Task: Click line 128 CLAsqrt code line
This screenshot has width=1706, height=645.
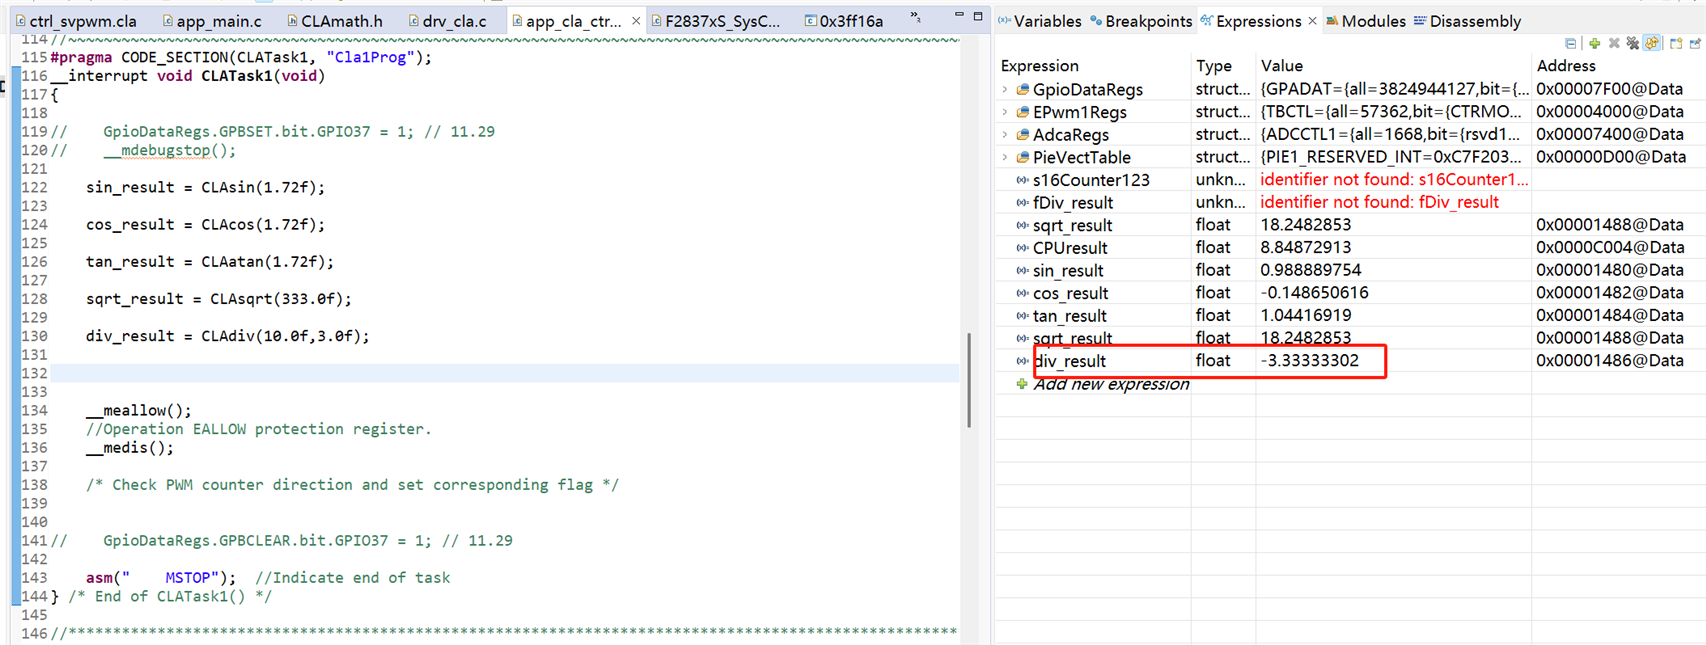Action: 218,299
